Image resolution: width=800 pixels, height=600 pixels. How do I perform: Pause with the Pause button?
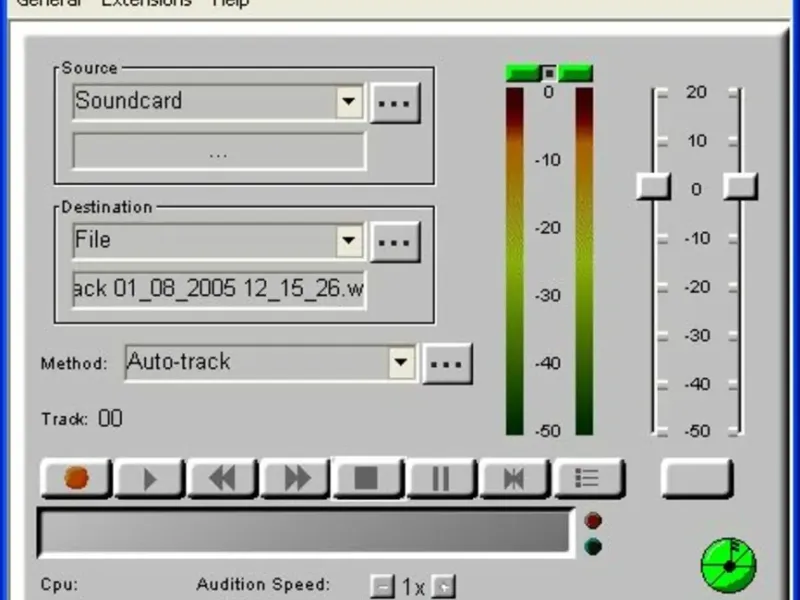click(441, 479)
